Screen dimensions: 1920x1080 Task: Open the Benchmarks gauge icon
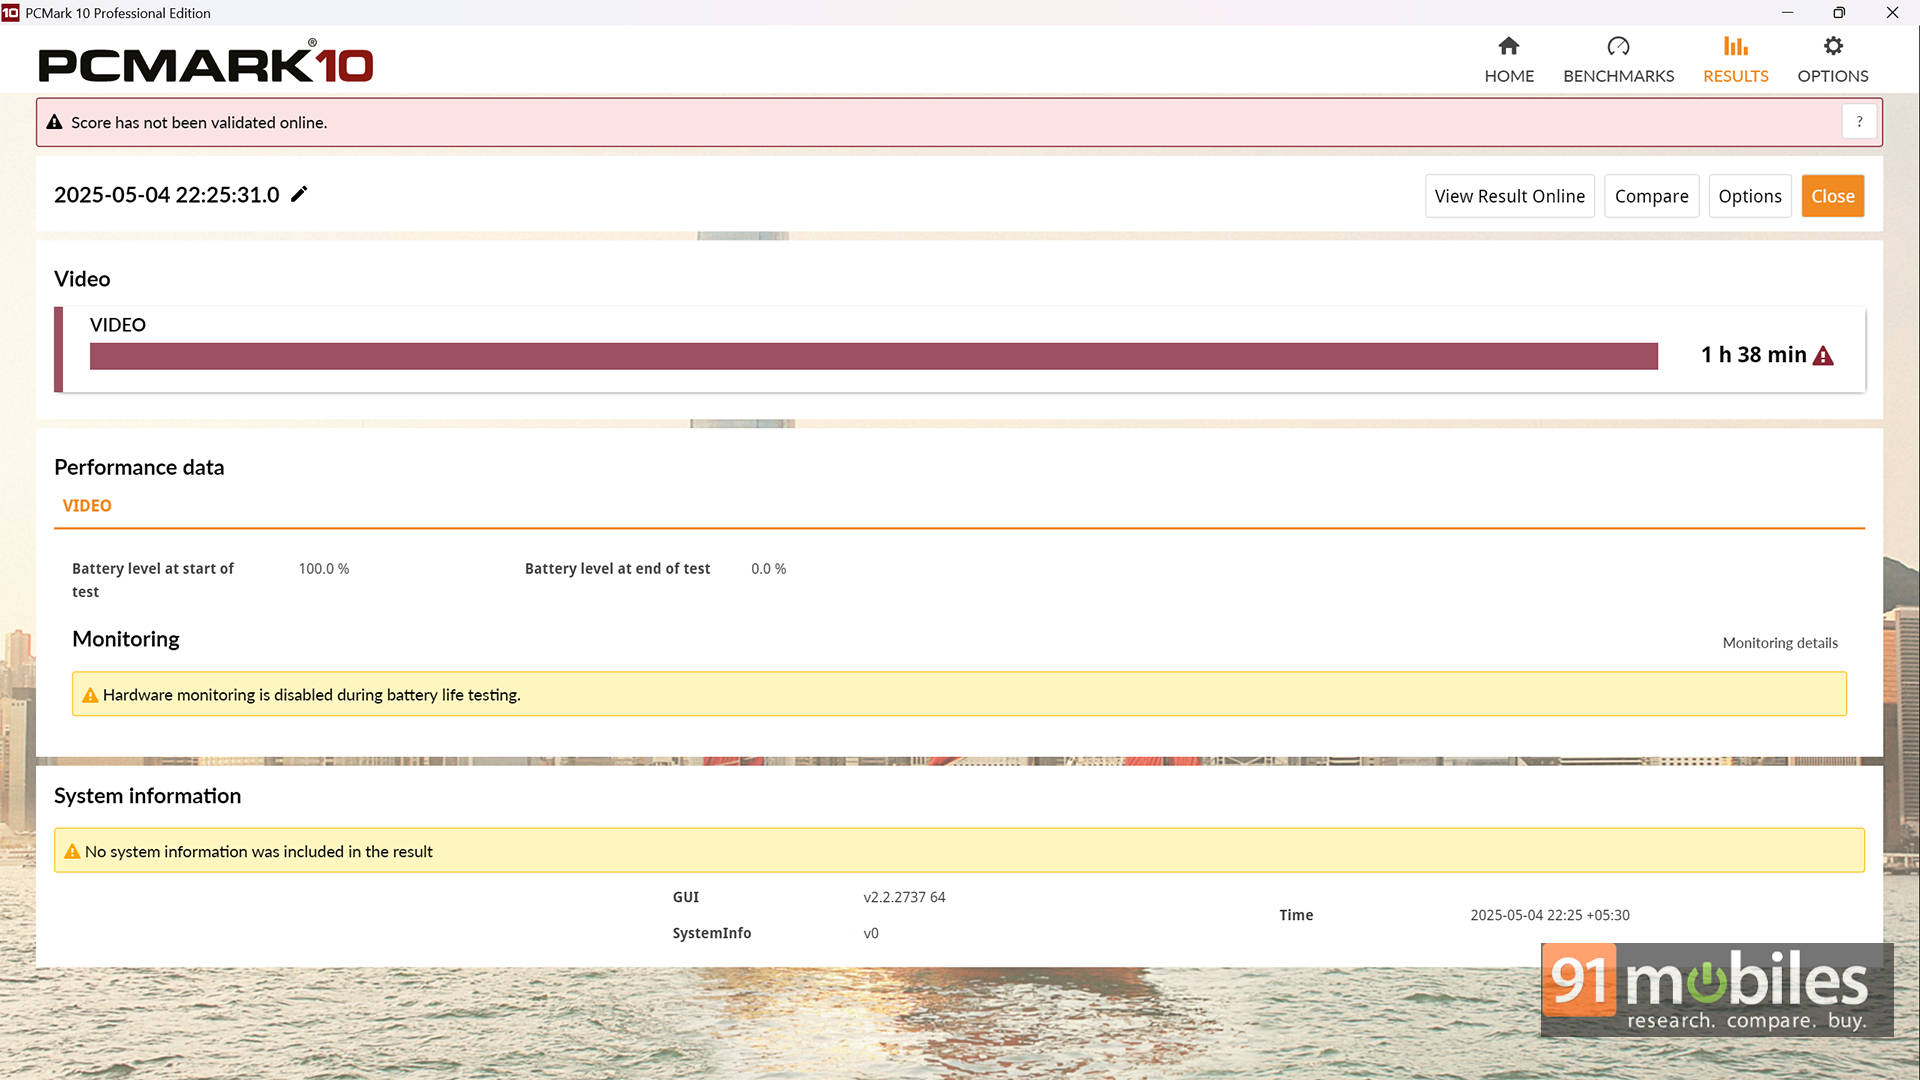pos(1618,46)
